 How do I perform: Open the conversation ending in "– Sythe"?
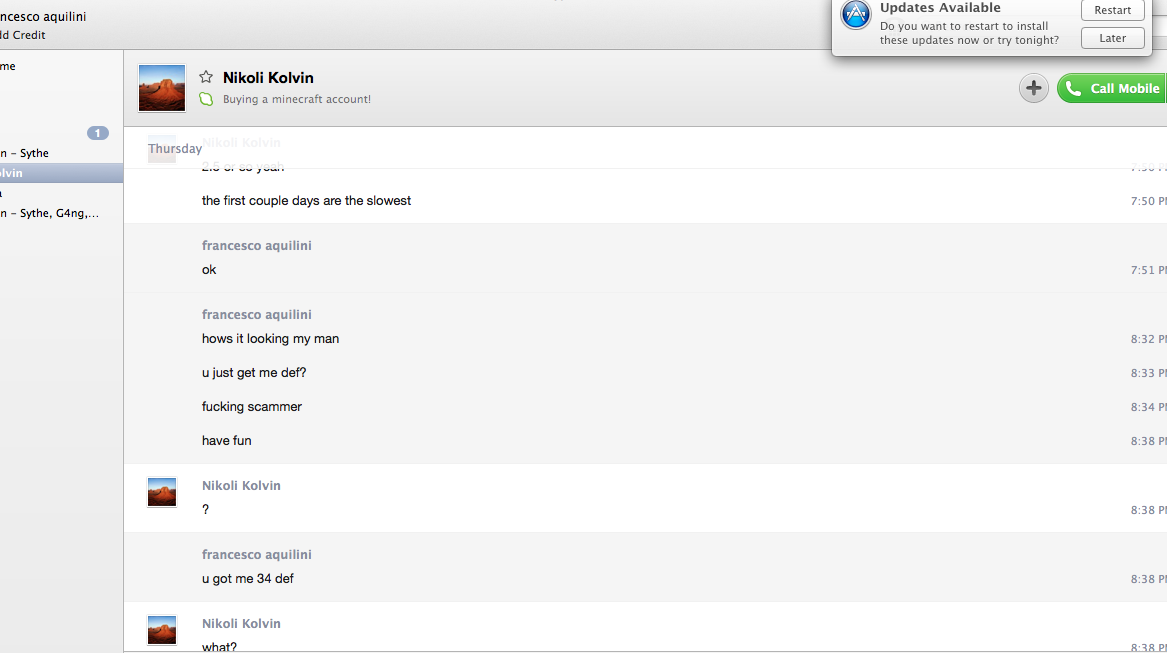pos(25,153)
